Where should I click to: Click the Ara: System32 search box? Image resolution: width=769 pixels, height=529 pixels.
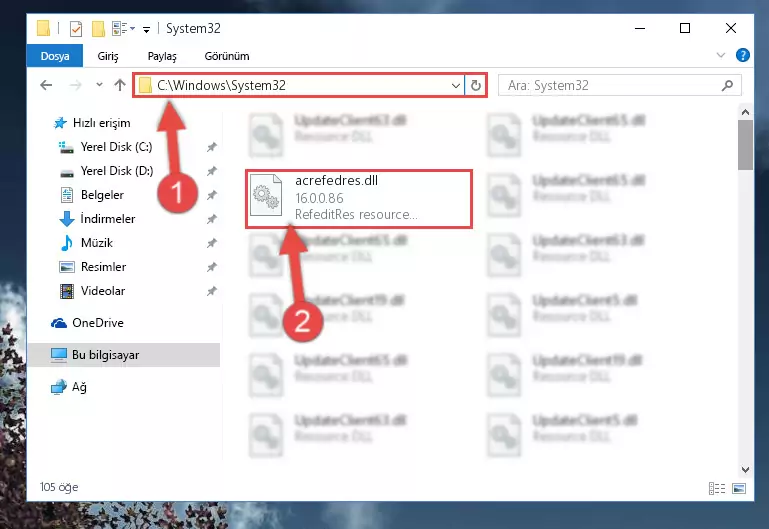pos(619,85)
